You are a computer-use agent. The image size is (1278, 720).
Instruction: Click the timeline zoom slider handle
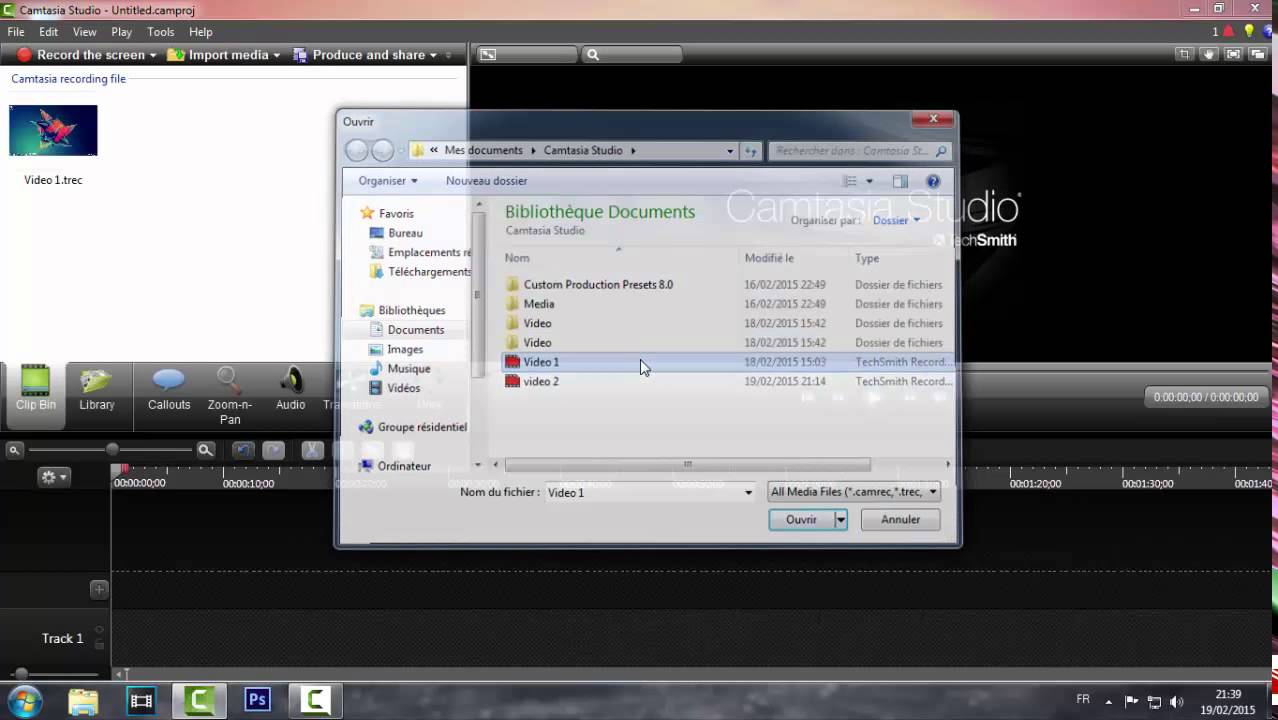click(x=112, y=450)
